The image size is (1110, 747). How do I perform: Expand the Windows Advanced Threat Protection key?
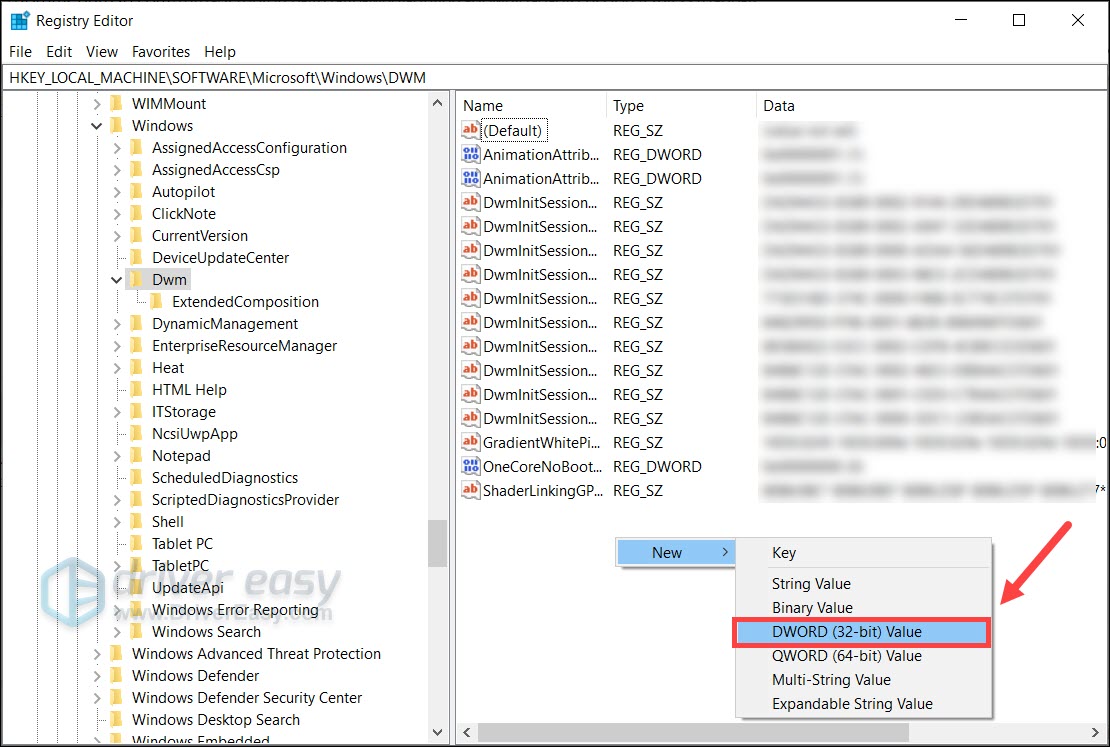(97, 654)
